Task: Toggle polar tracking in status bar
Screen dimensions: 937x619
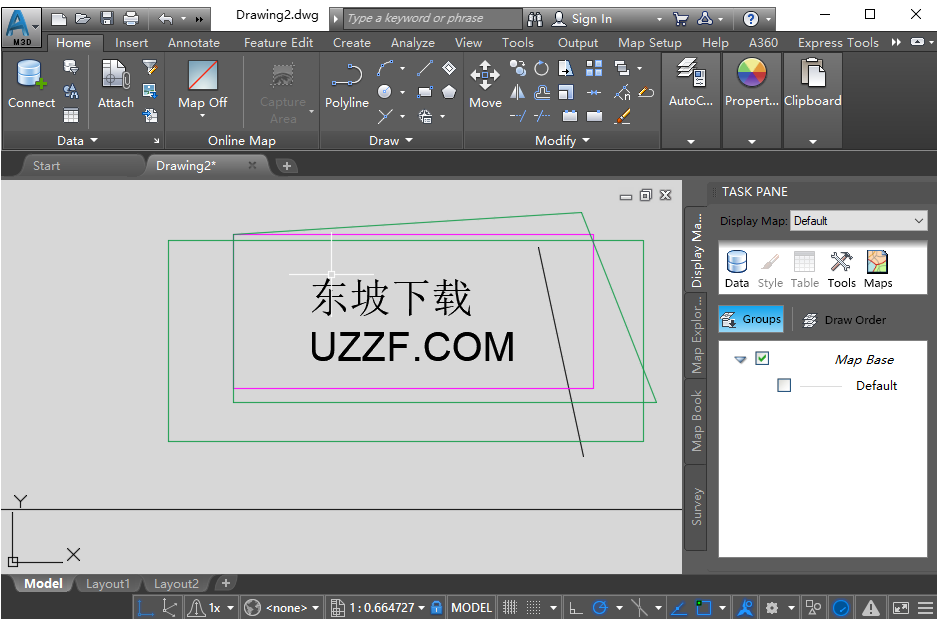Action: click(599, 608)
